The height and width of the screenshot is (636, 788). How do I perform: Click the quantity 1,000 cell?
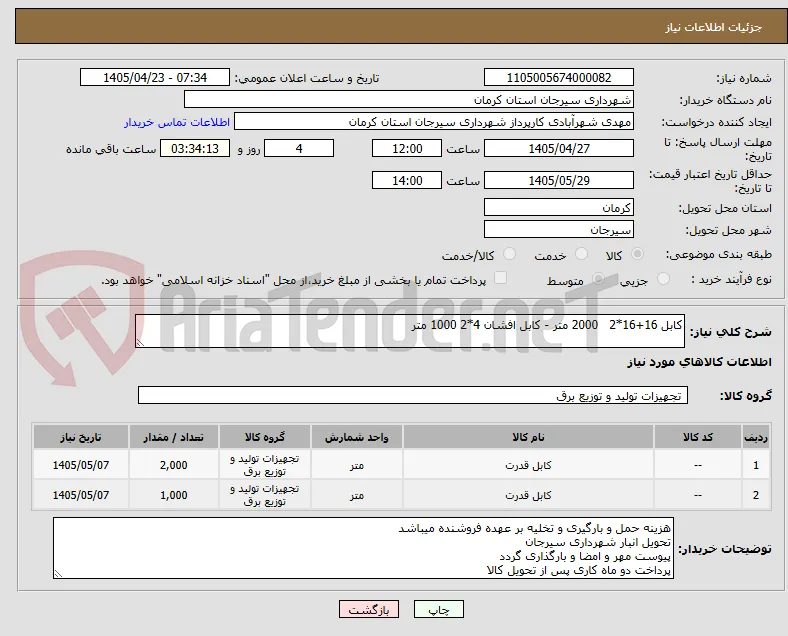pyautogui.click(x=173, y=495)
